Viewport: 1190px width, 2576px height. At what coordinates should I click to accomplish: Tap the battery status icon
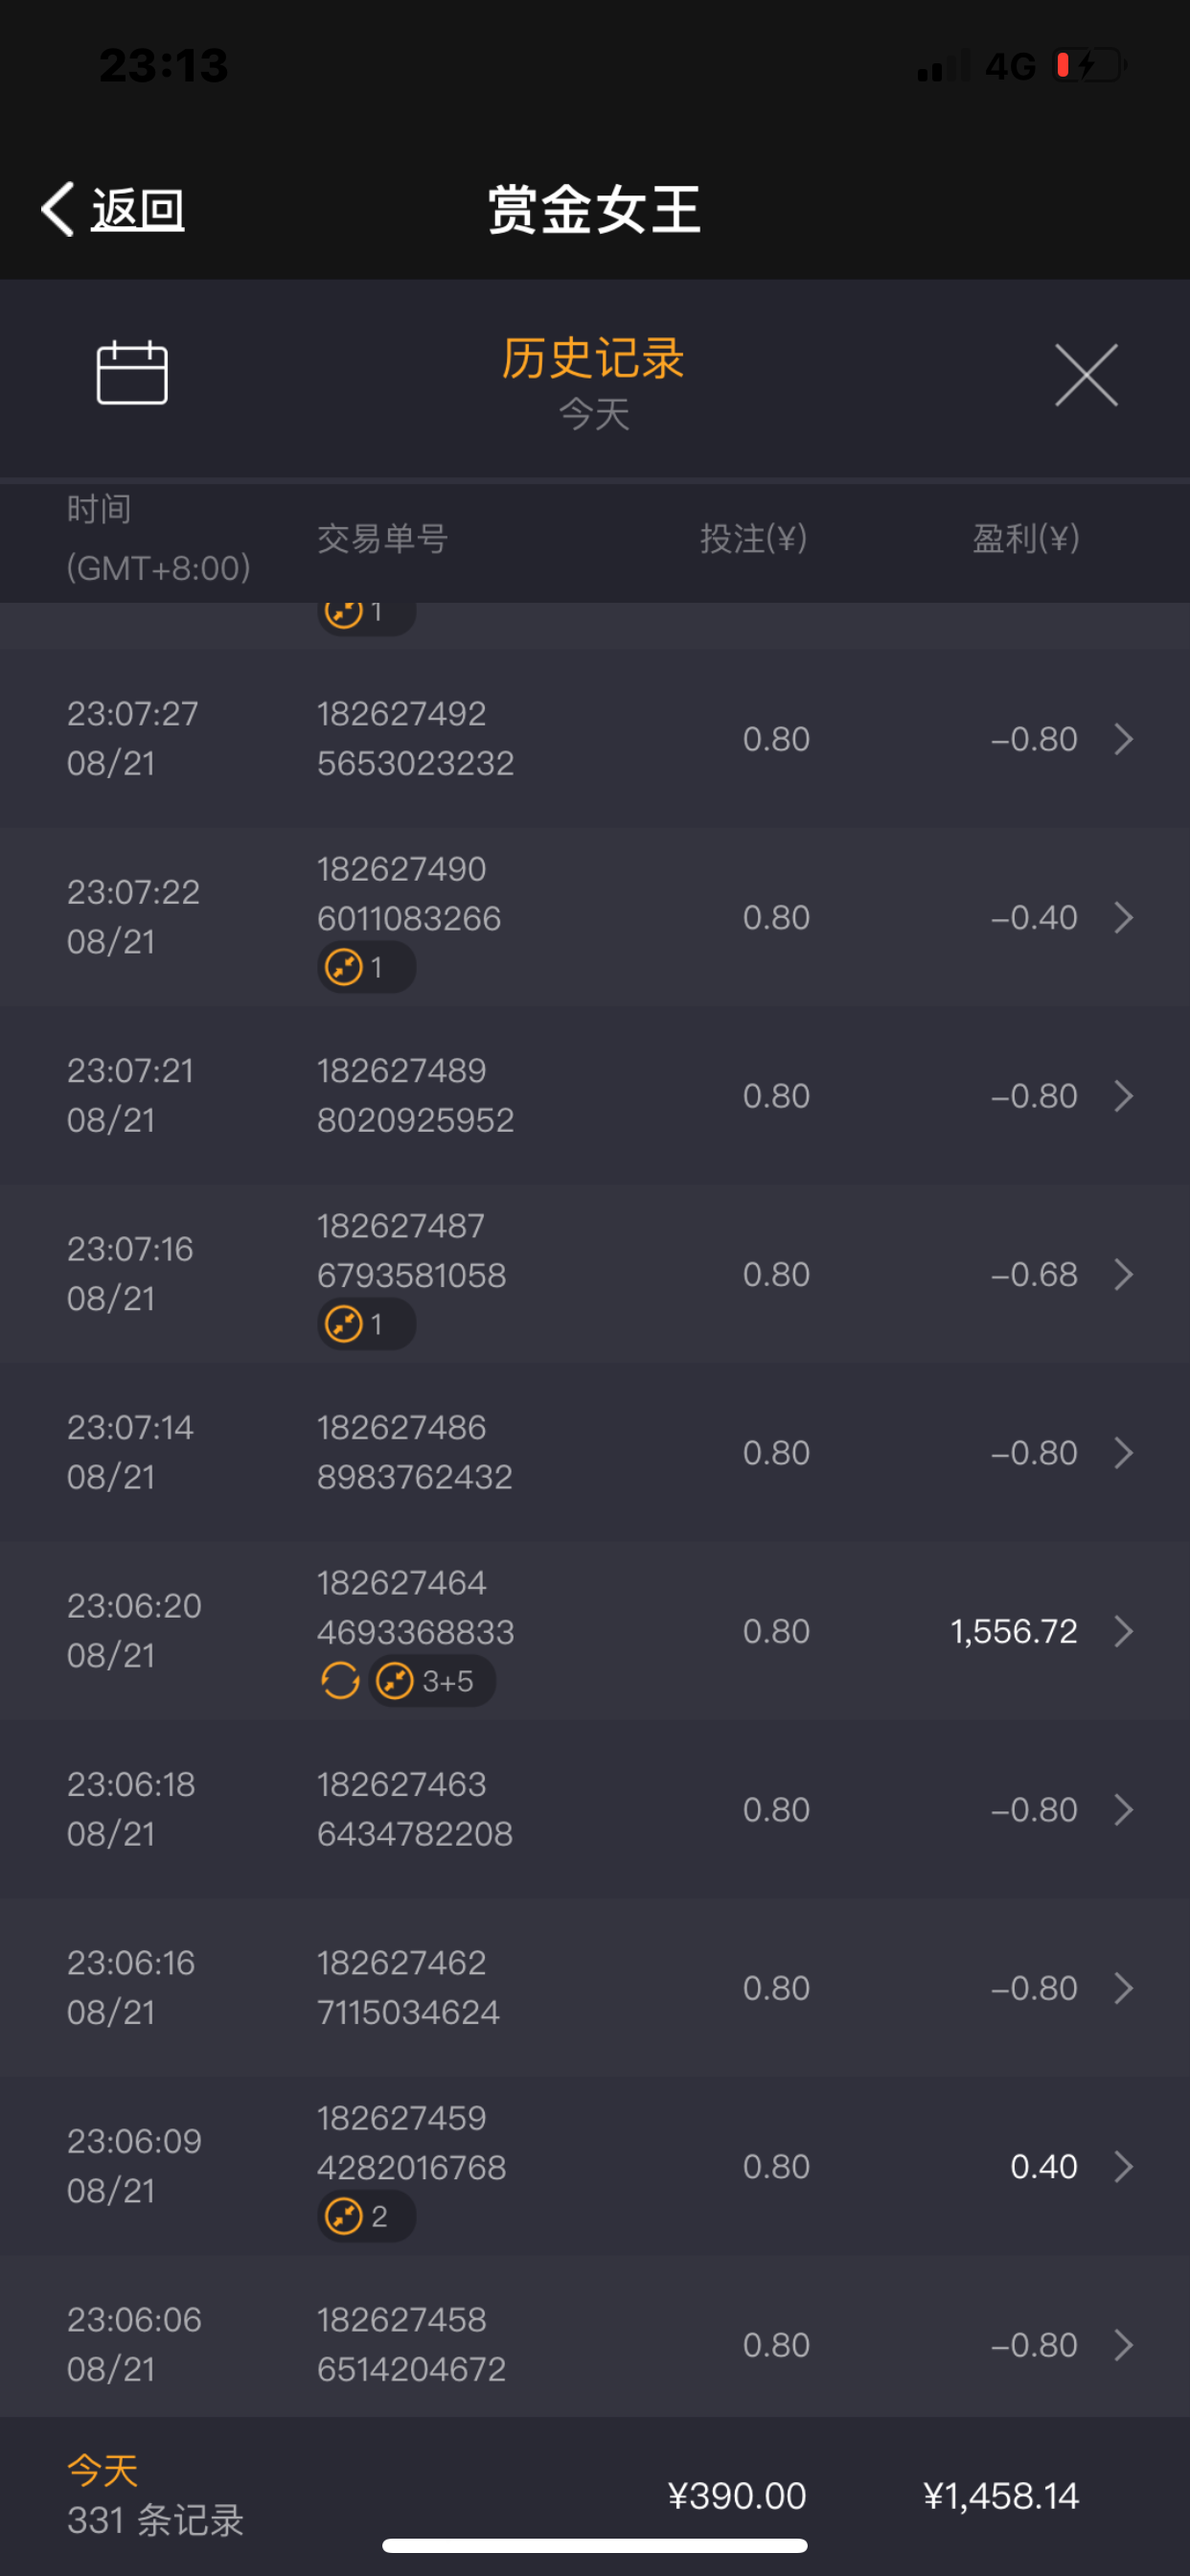(1090, 66)
